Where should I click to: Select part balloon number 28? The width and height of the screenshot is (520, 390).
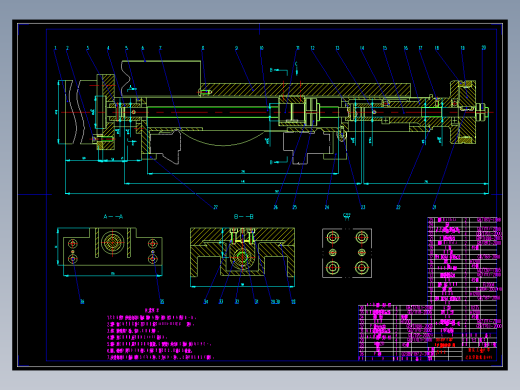(x=293, y=302)
